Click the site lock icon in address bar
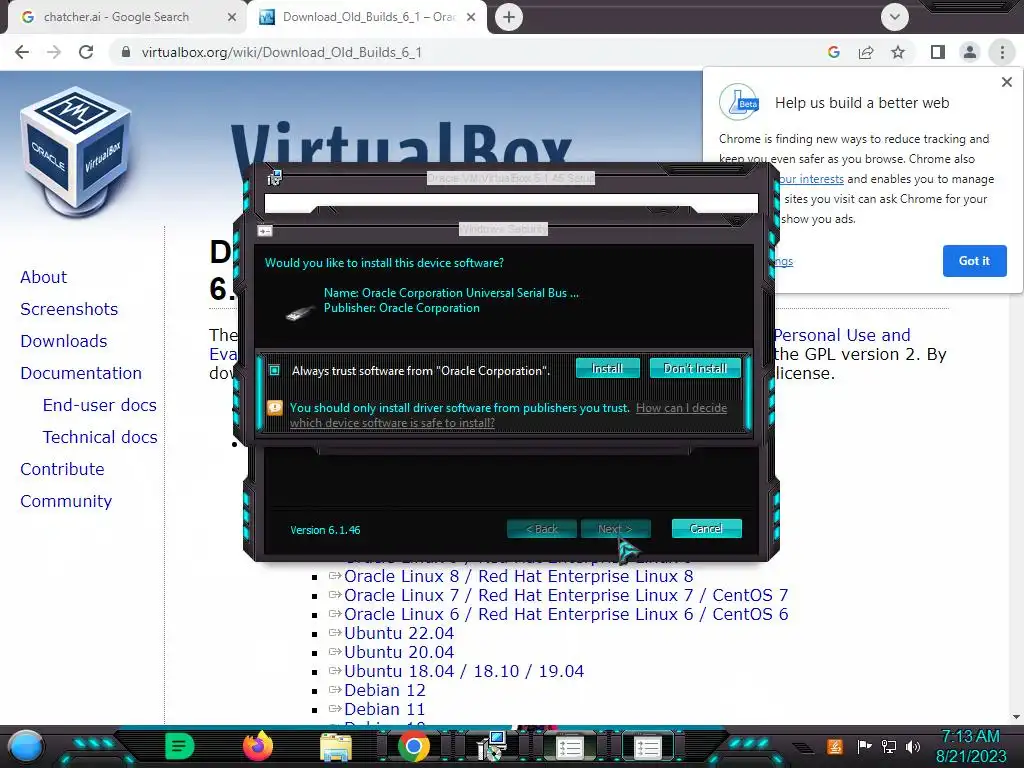This screenshot has width=1024, height=768. 126,52
